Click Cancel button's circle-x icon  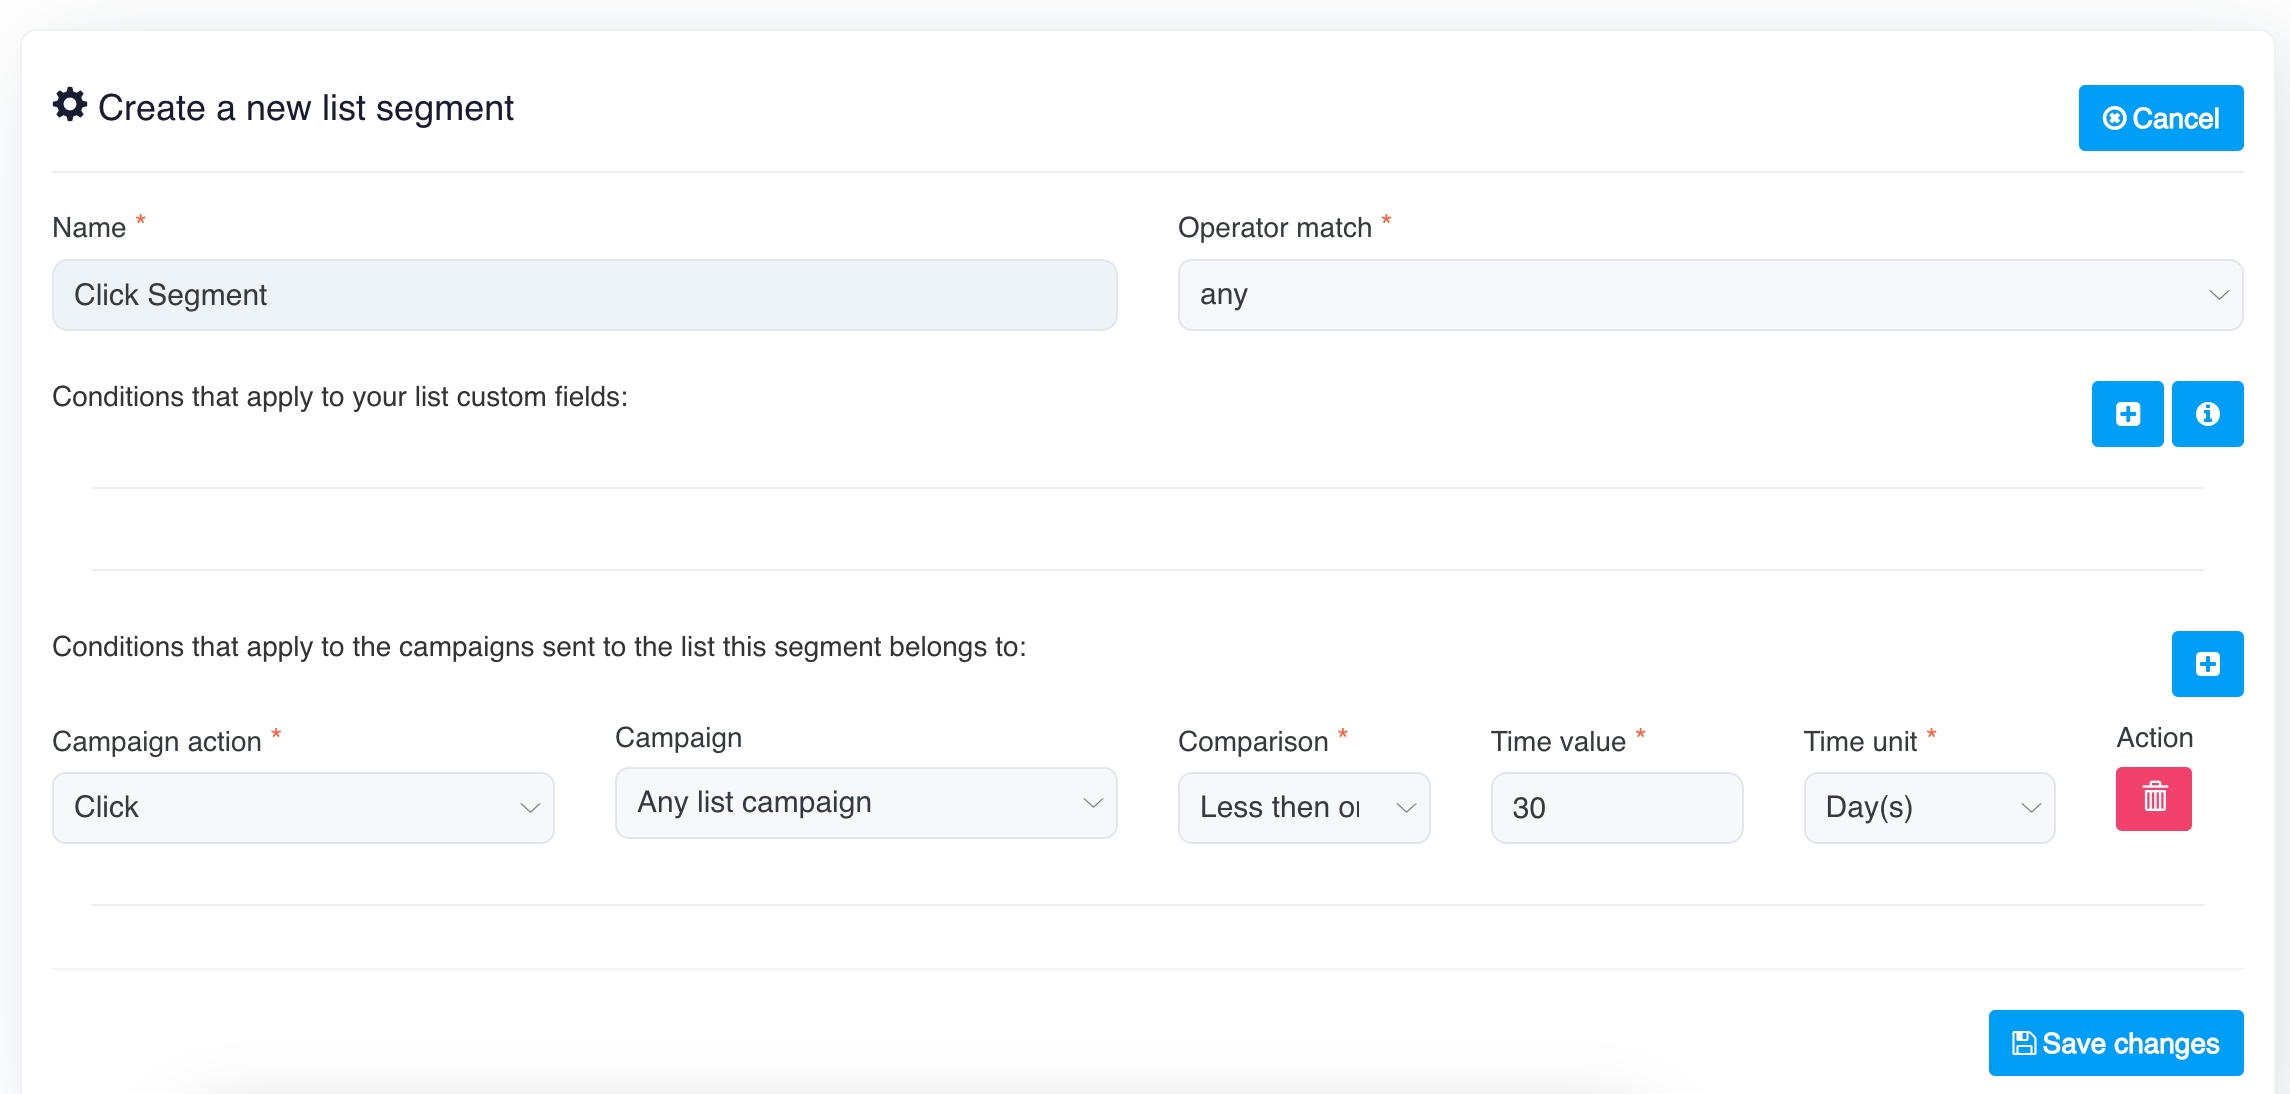point(2114,119)
